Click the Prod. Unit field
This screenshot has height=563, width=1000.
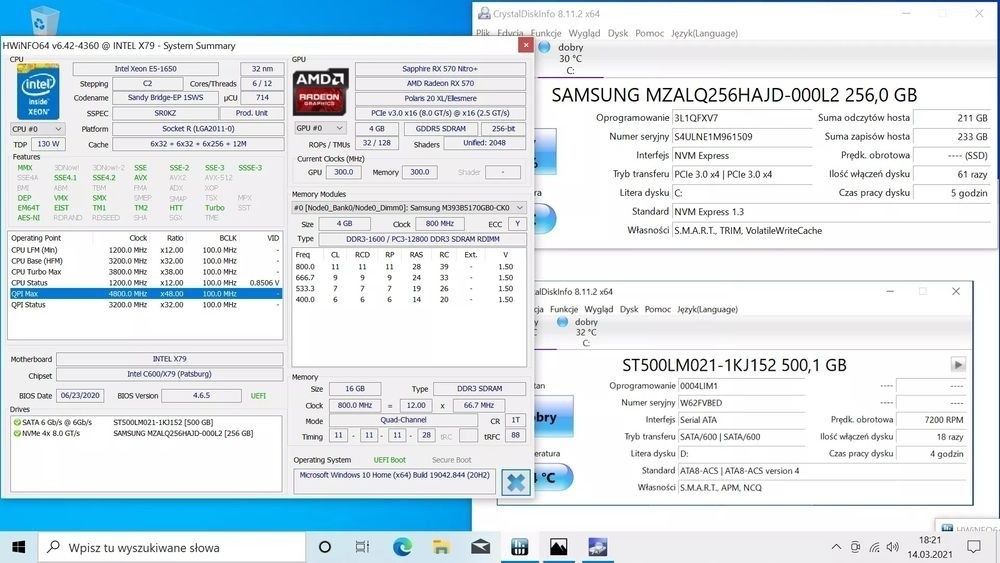[251, 113]
